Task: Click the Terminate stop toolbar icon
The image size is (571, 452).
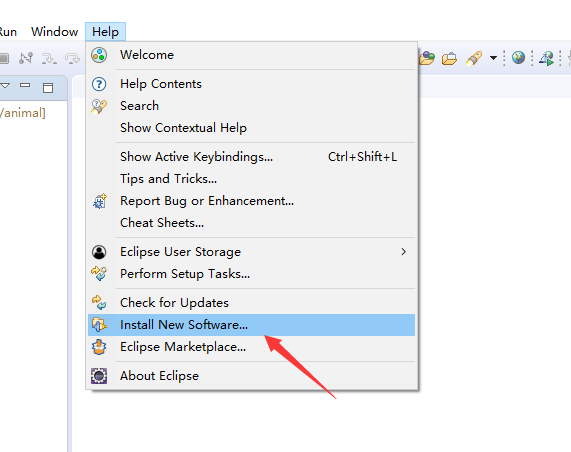Action: click(x=4, y=58)
